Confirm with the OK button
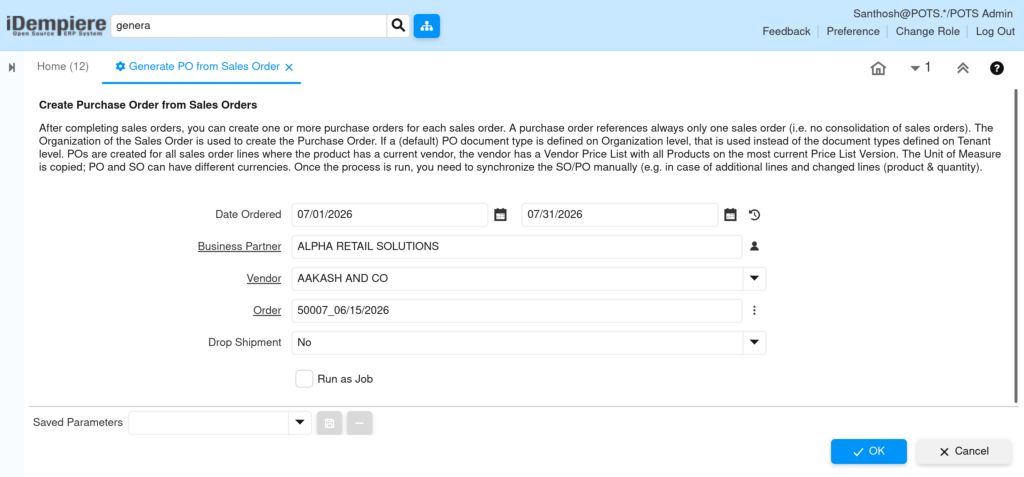The width and height of the screenshot is (1024, 477). coord(869,452)
